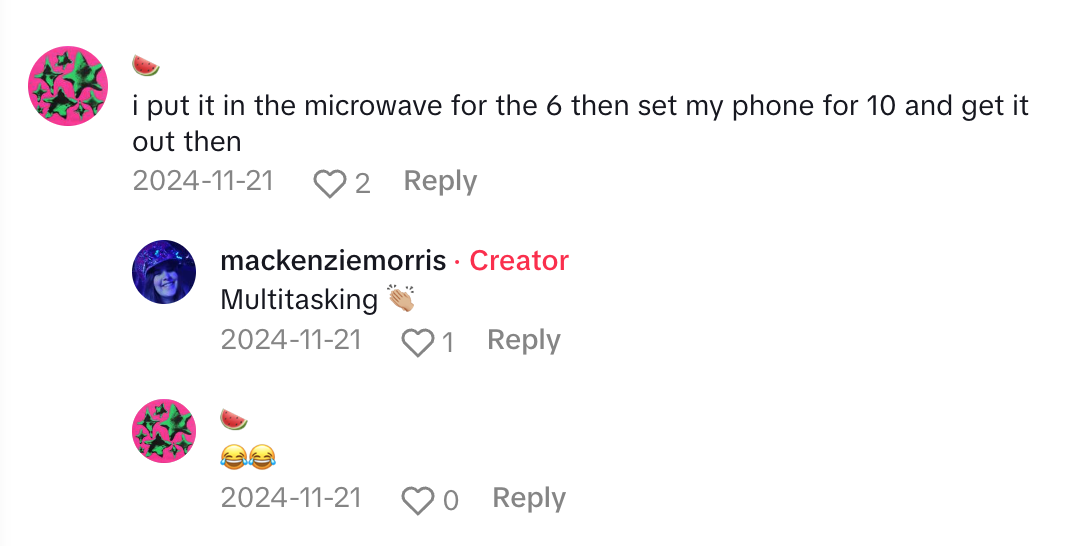Viewport: 1082px width, 546px height.
Task: Click the date under the Multitasking reply
Action: (291, 340)
